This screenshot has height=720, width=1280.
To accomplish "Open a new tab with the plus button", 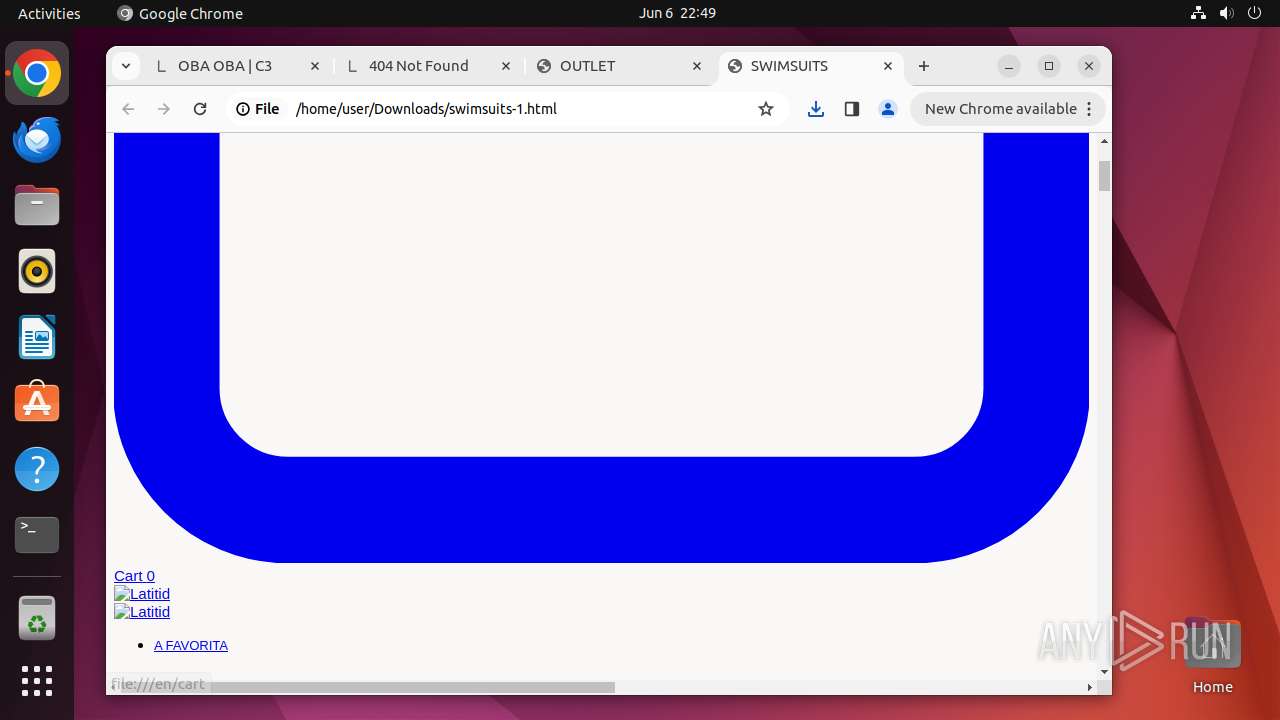I will pos(924,66).
